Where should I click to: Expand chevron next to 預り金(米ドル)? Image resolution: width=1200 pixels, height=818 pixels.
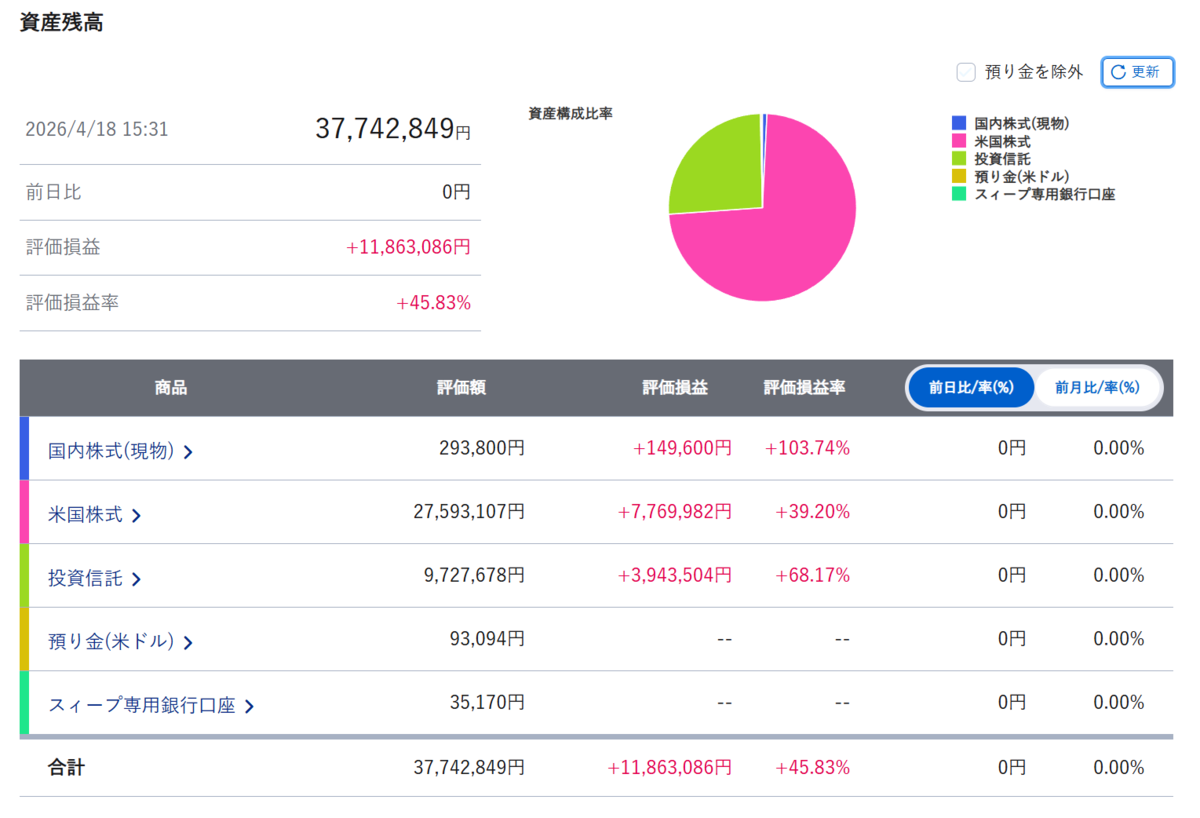pos(188,642)
